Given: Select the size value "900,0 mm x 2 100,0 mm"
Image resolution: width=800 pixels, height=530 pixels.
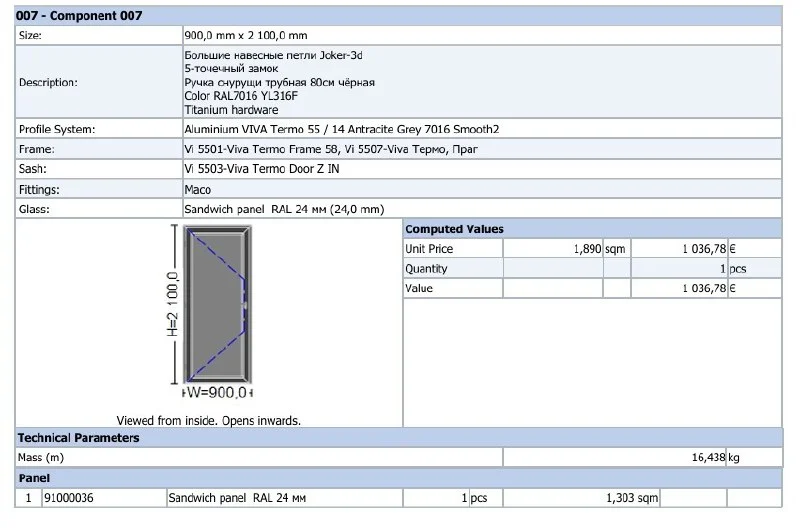Looking at the screenshot, I should (x=246, y=35).
